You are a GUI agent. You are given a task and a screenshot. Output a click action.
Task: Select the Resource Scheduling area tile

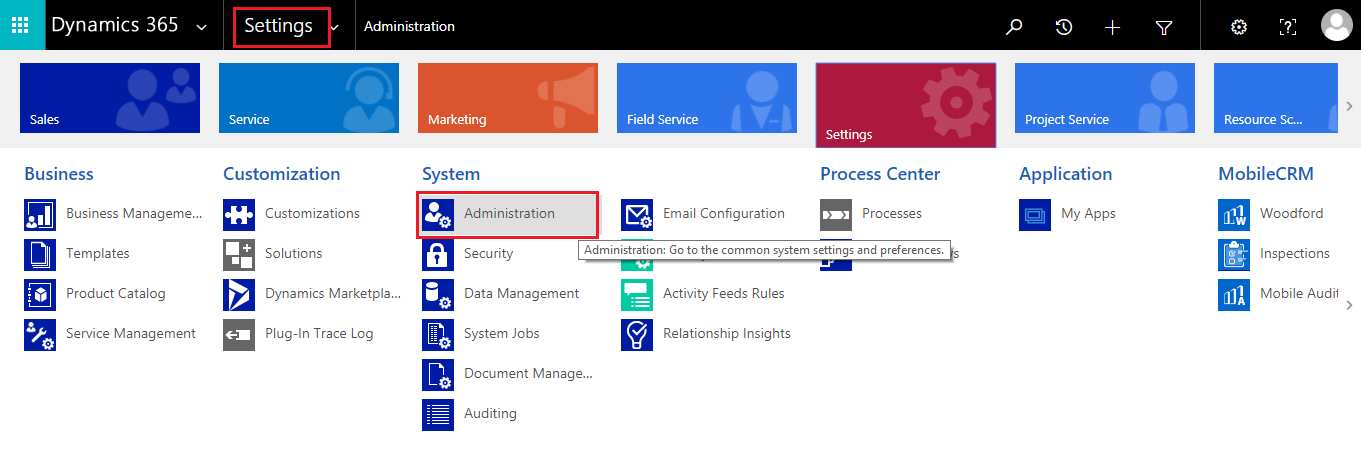click(1276, 98)
